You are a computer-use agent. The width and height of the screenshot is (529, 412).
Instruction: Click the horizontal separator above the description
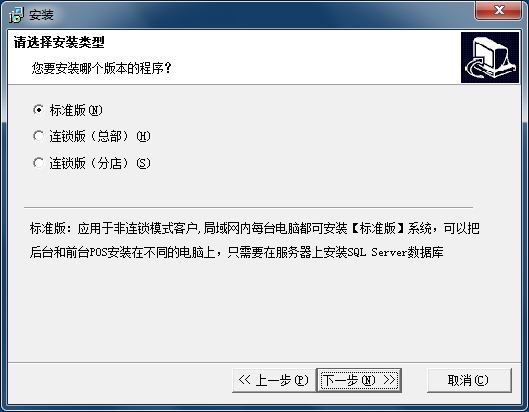[248, 207]
